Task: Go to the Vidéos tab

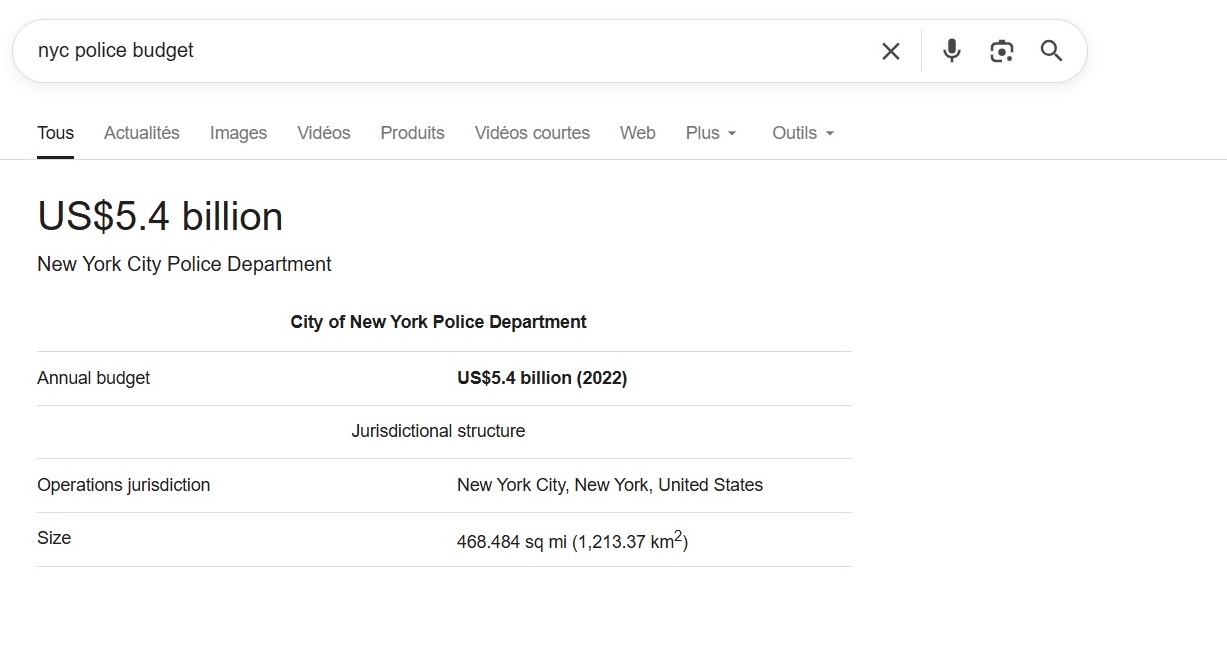Action: (x=323, y=133)
